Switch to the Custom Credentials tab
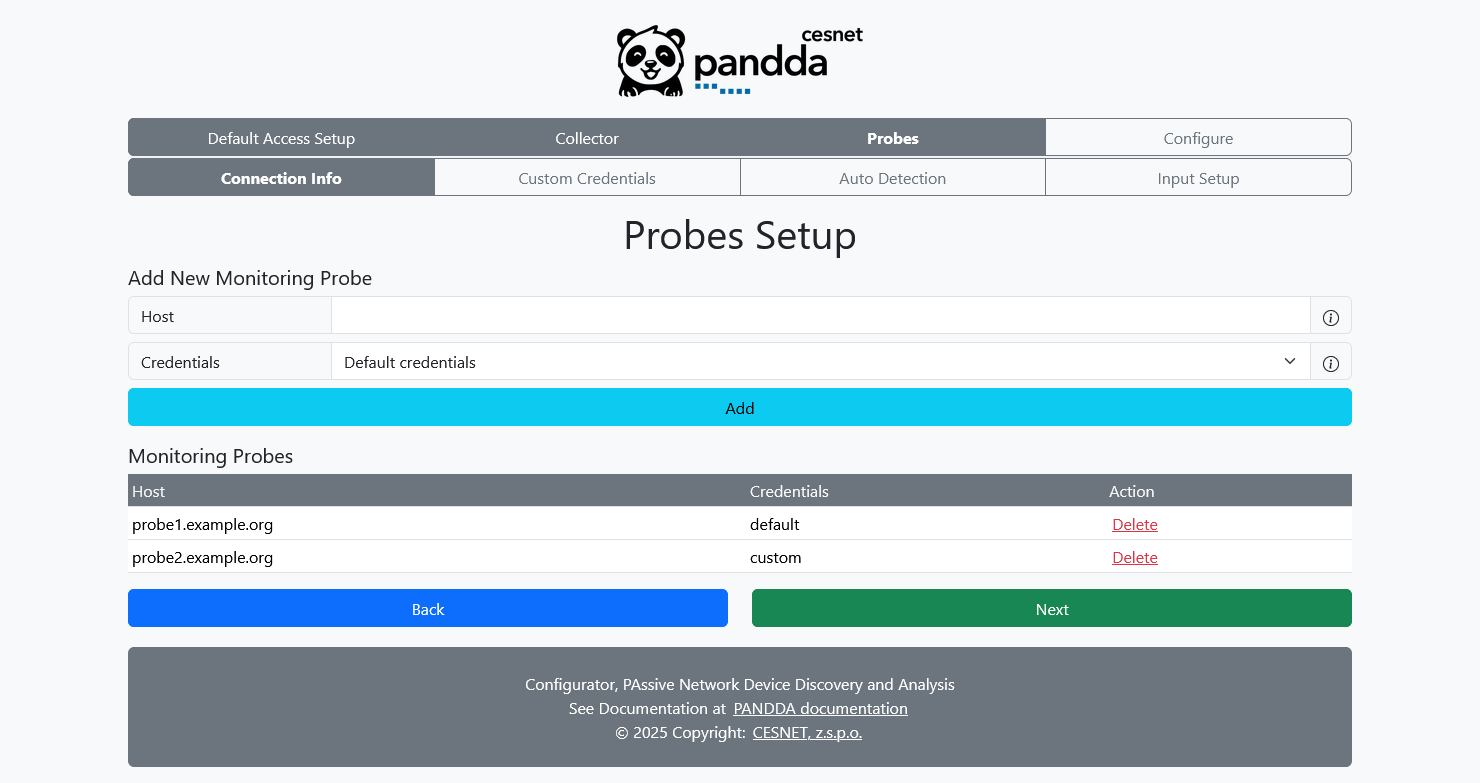Image resolution: width=1480 pixels, height=783 pixels. 586,177
